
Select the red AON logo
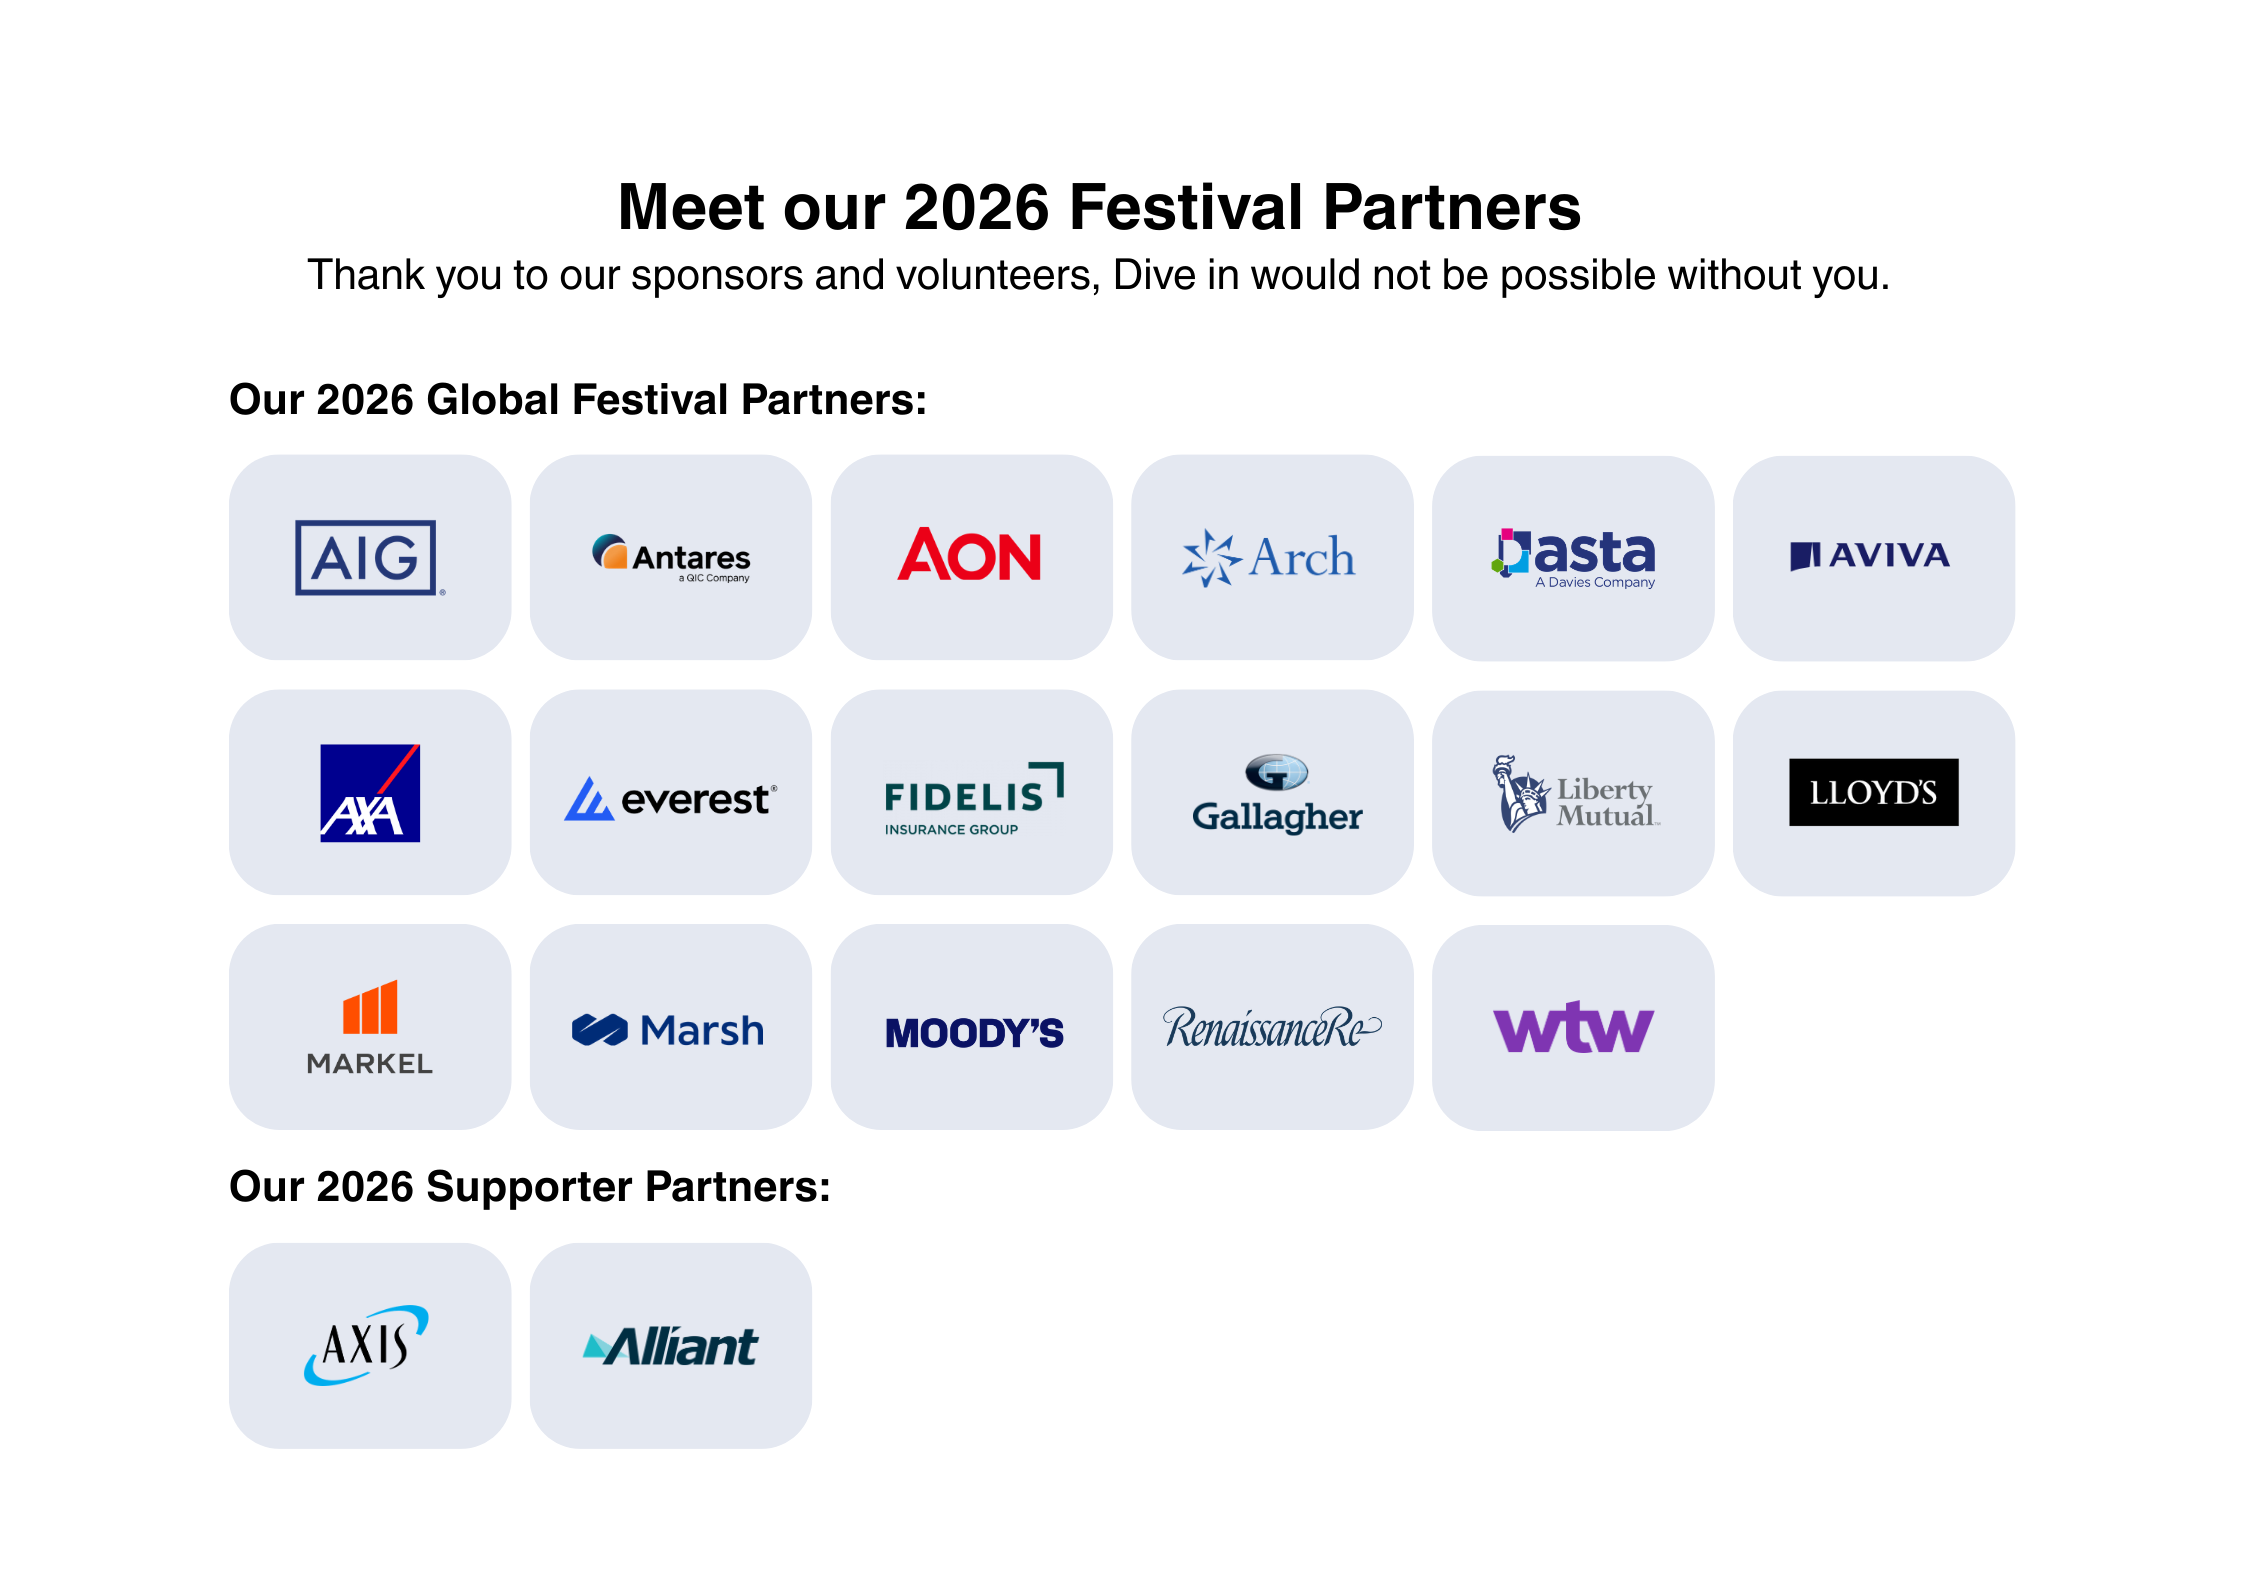(970, 556)
